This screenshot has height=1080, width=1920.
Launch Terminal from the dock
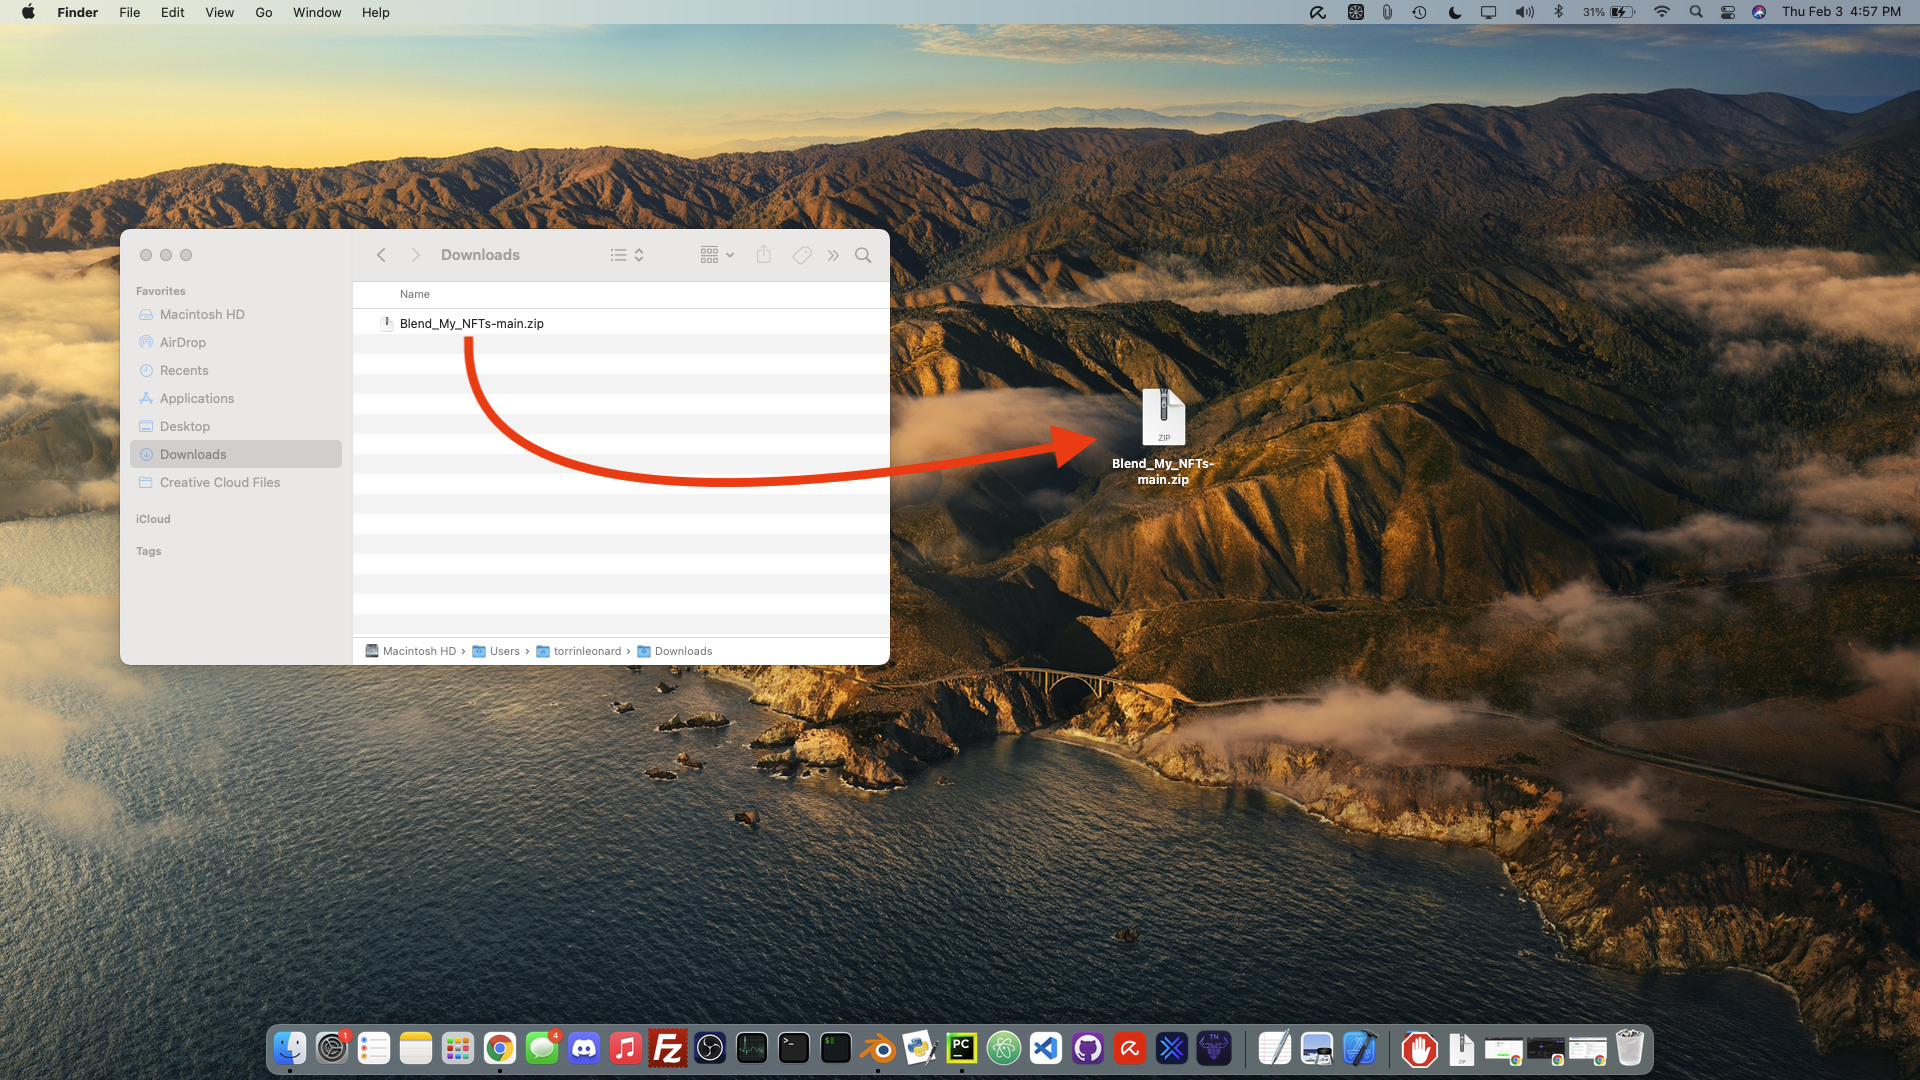pyautogui.click(x=793, y=1048)
